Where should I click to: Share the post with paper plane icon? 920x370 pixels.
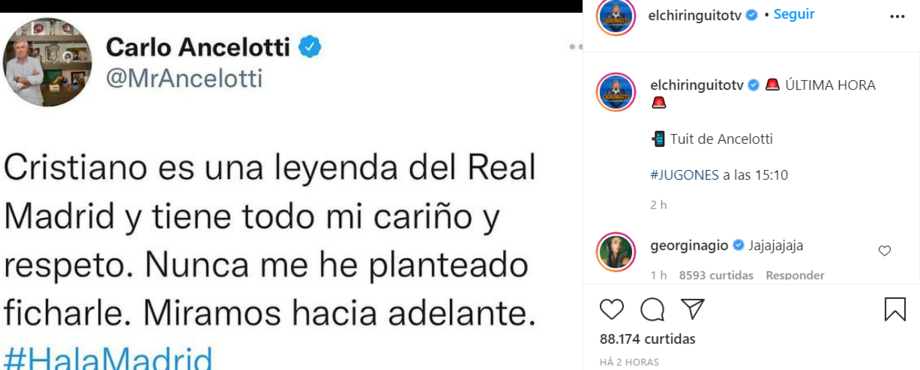[x=692, y=309]
